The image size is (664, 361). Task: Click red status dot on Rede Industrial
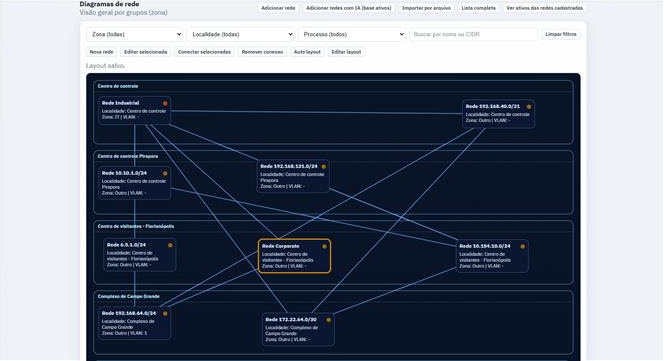165,103
